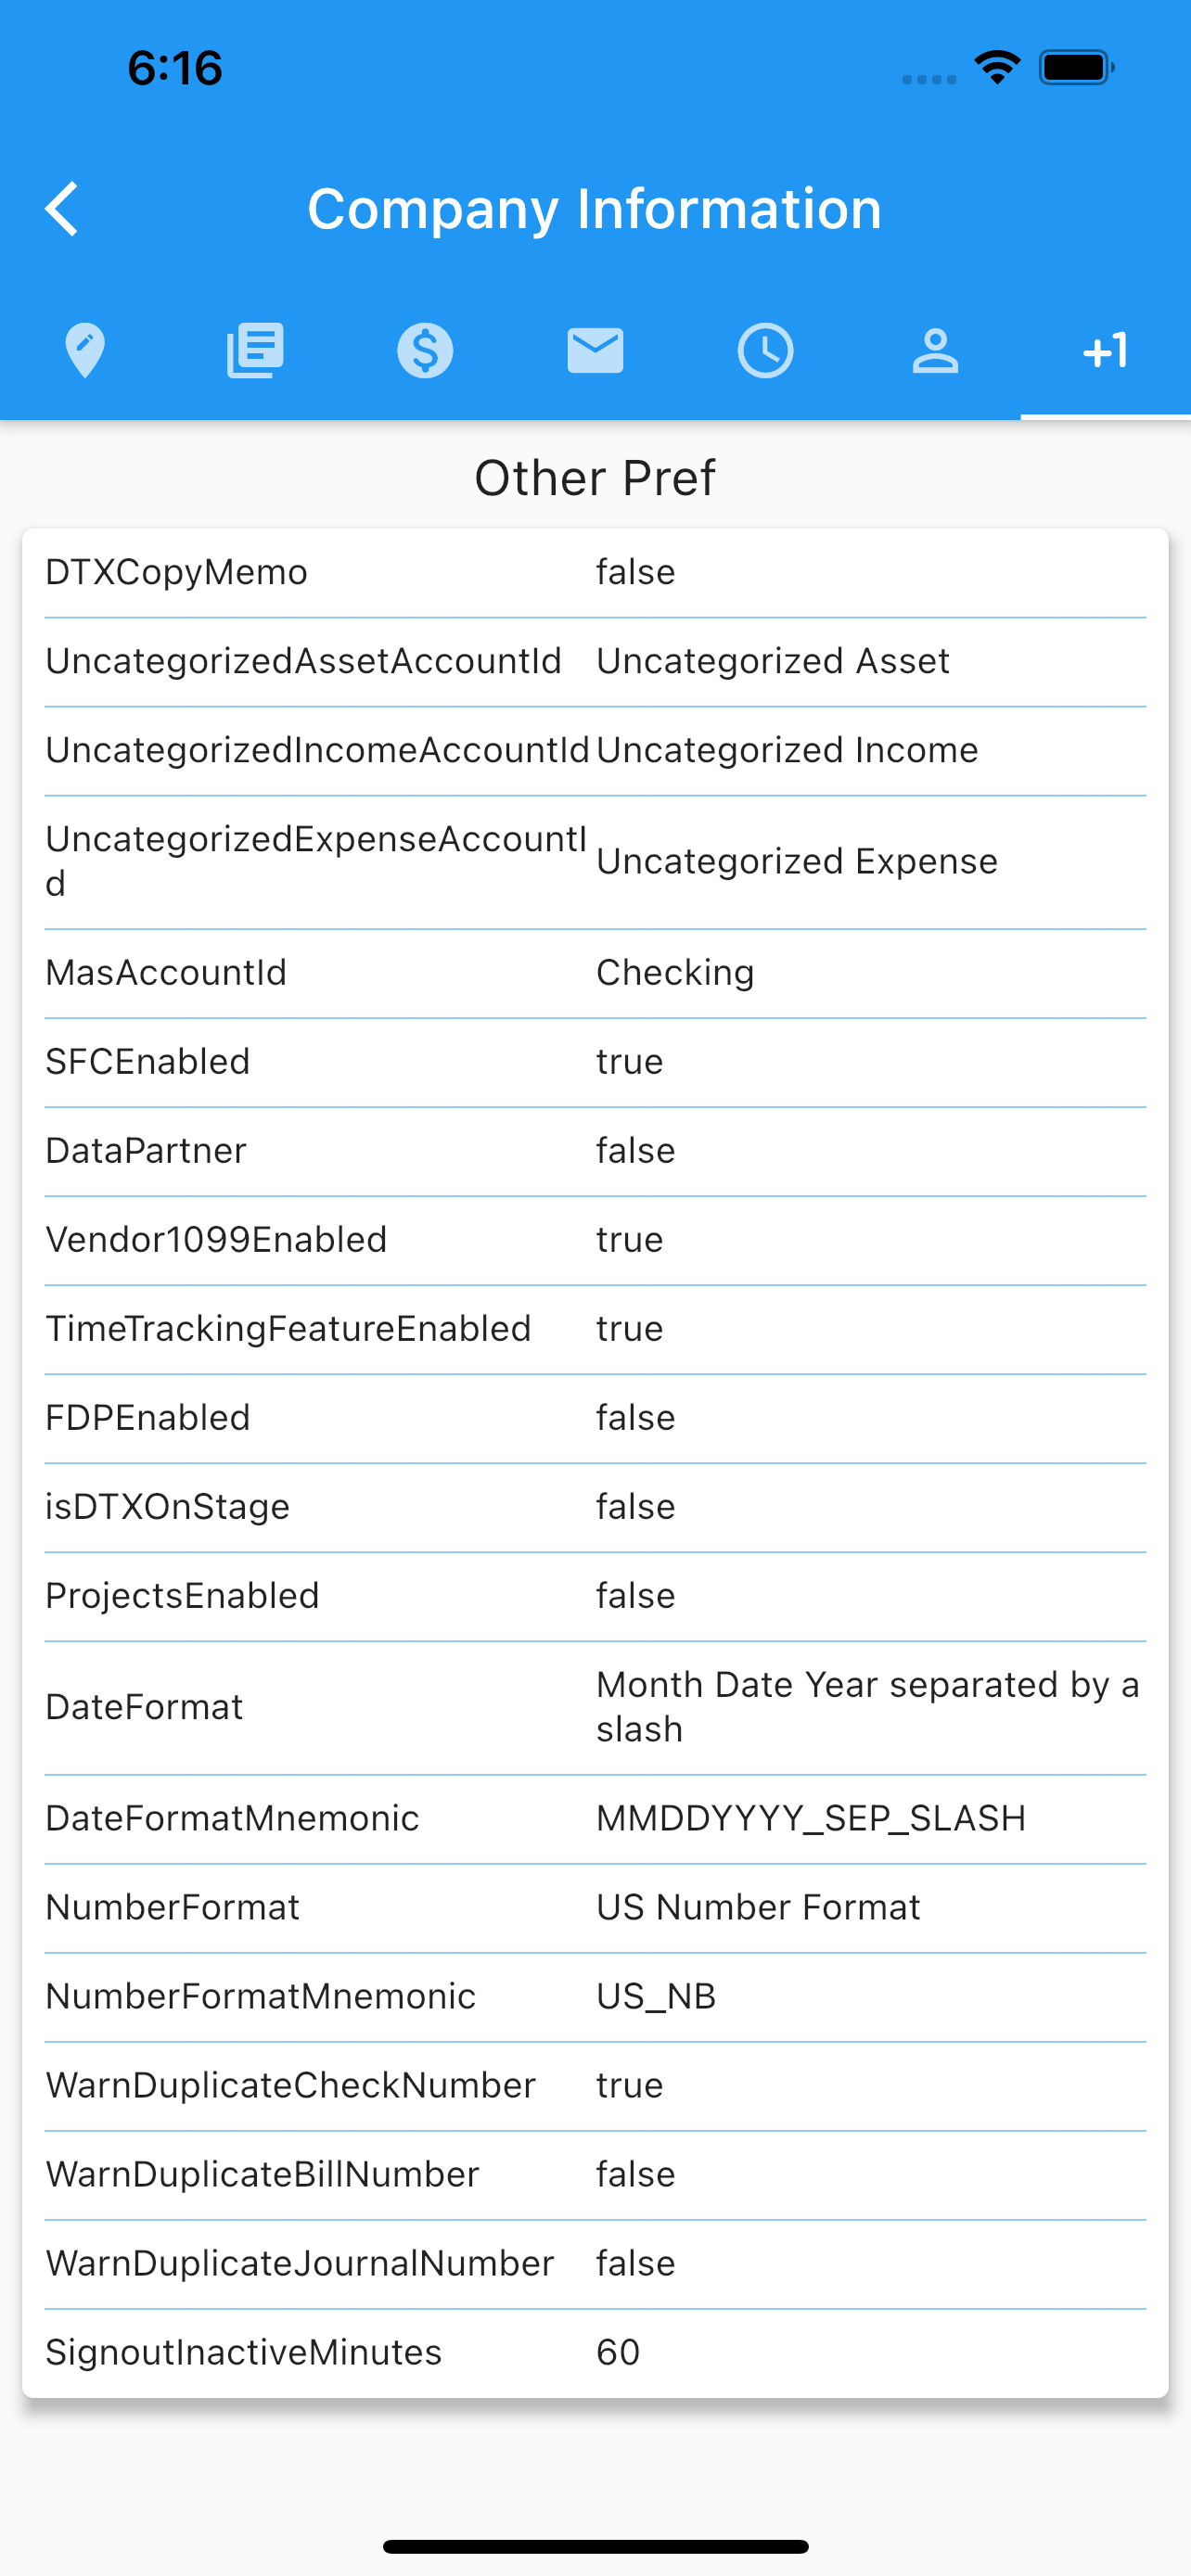
Task: Select the +1 other preferences tab
Action: 1105,350
